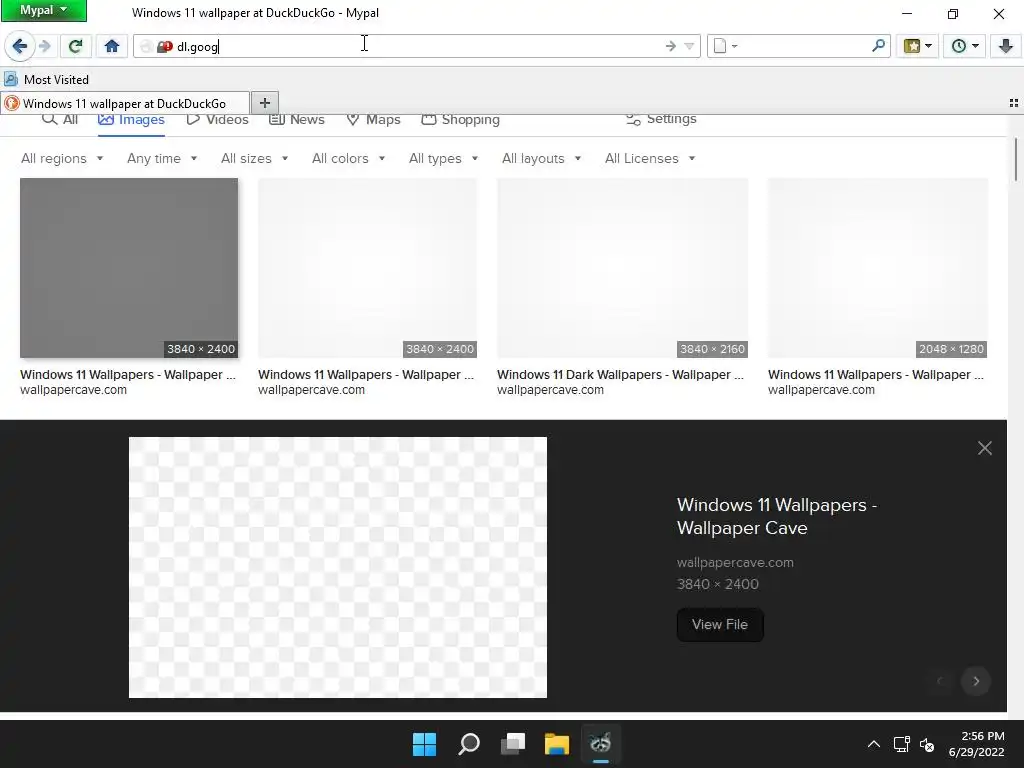Open DuckDuckGo Settings
Viewport: 1024px width, 768px height.
662,119
